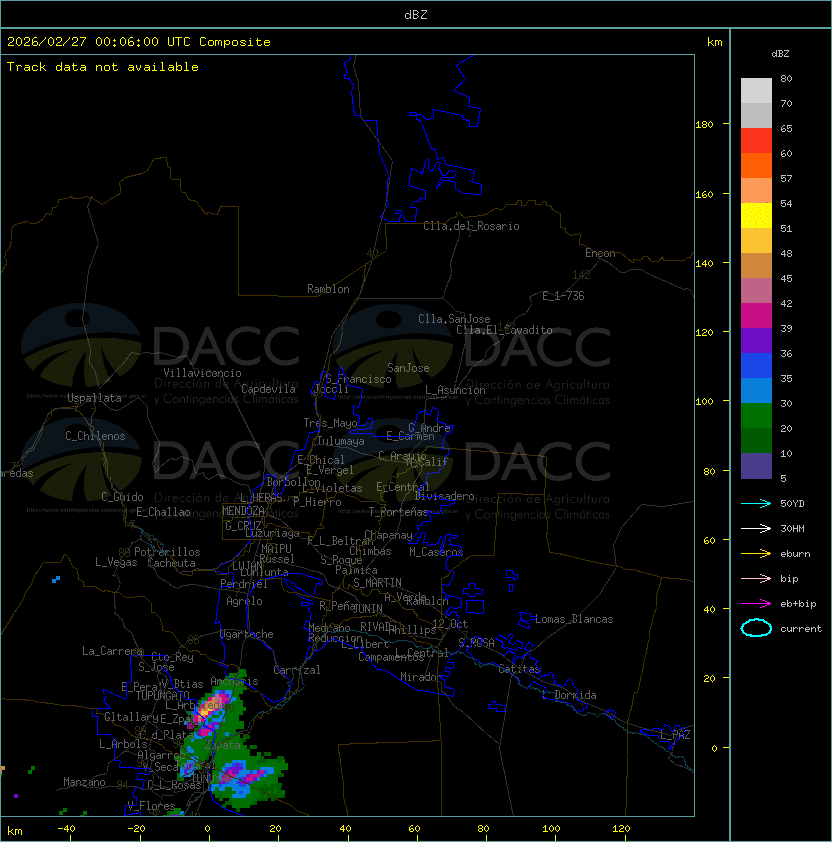The height and width of the screenshot is (842, 832).
Task: Click the Villavicencio place label
Action: pyautogui.click(x=202, y=373)
